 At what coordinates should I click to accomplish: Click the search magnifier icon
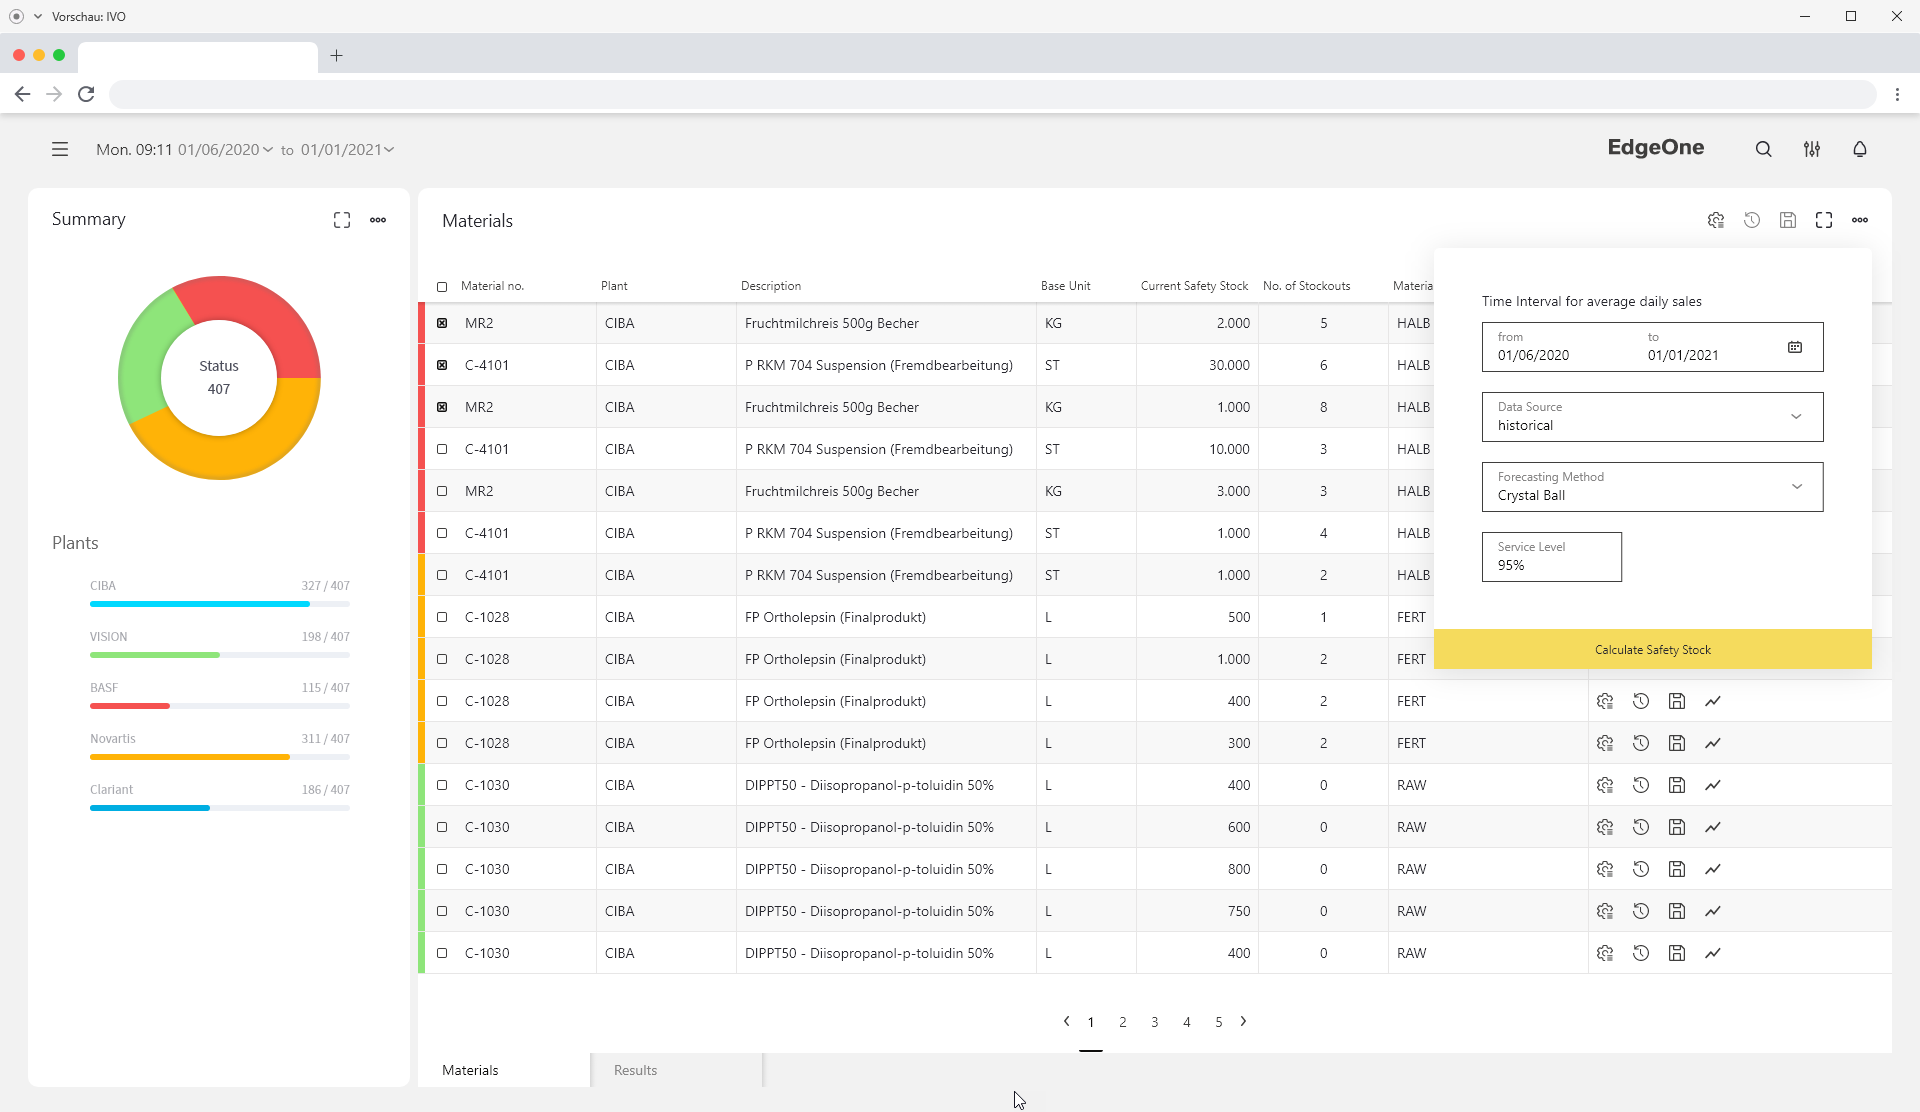tap(1763, 149)
